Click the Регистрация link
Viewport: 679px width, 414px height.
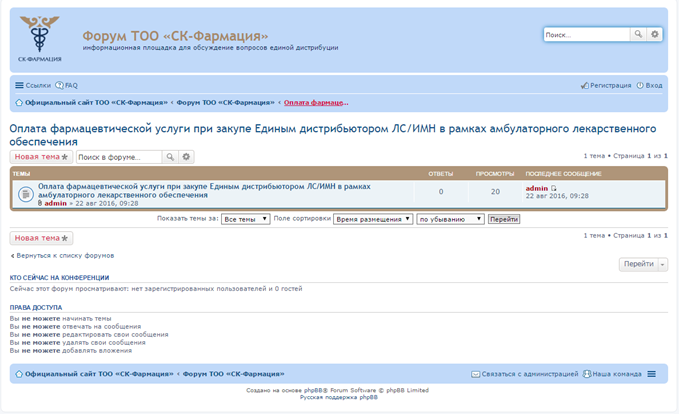606,85
